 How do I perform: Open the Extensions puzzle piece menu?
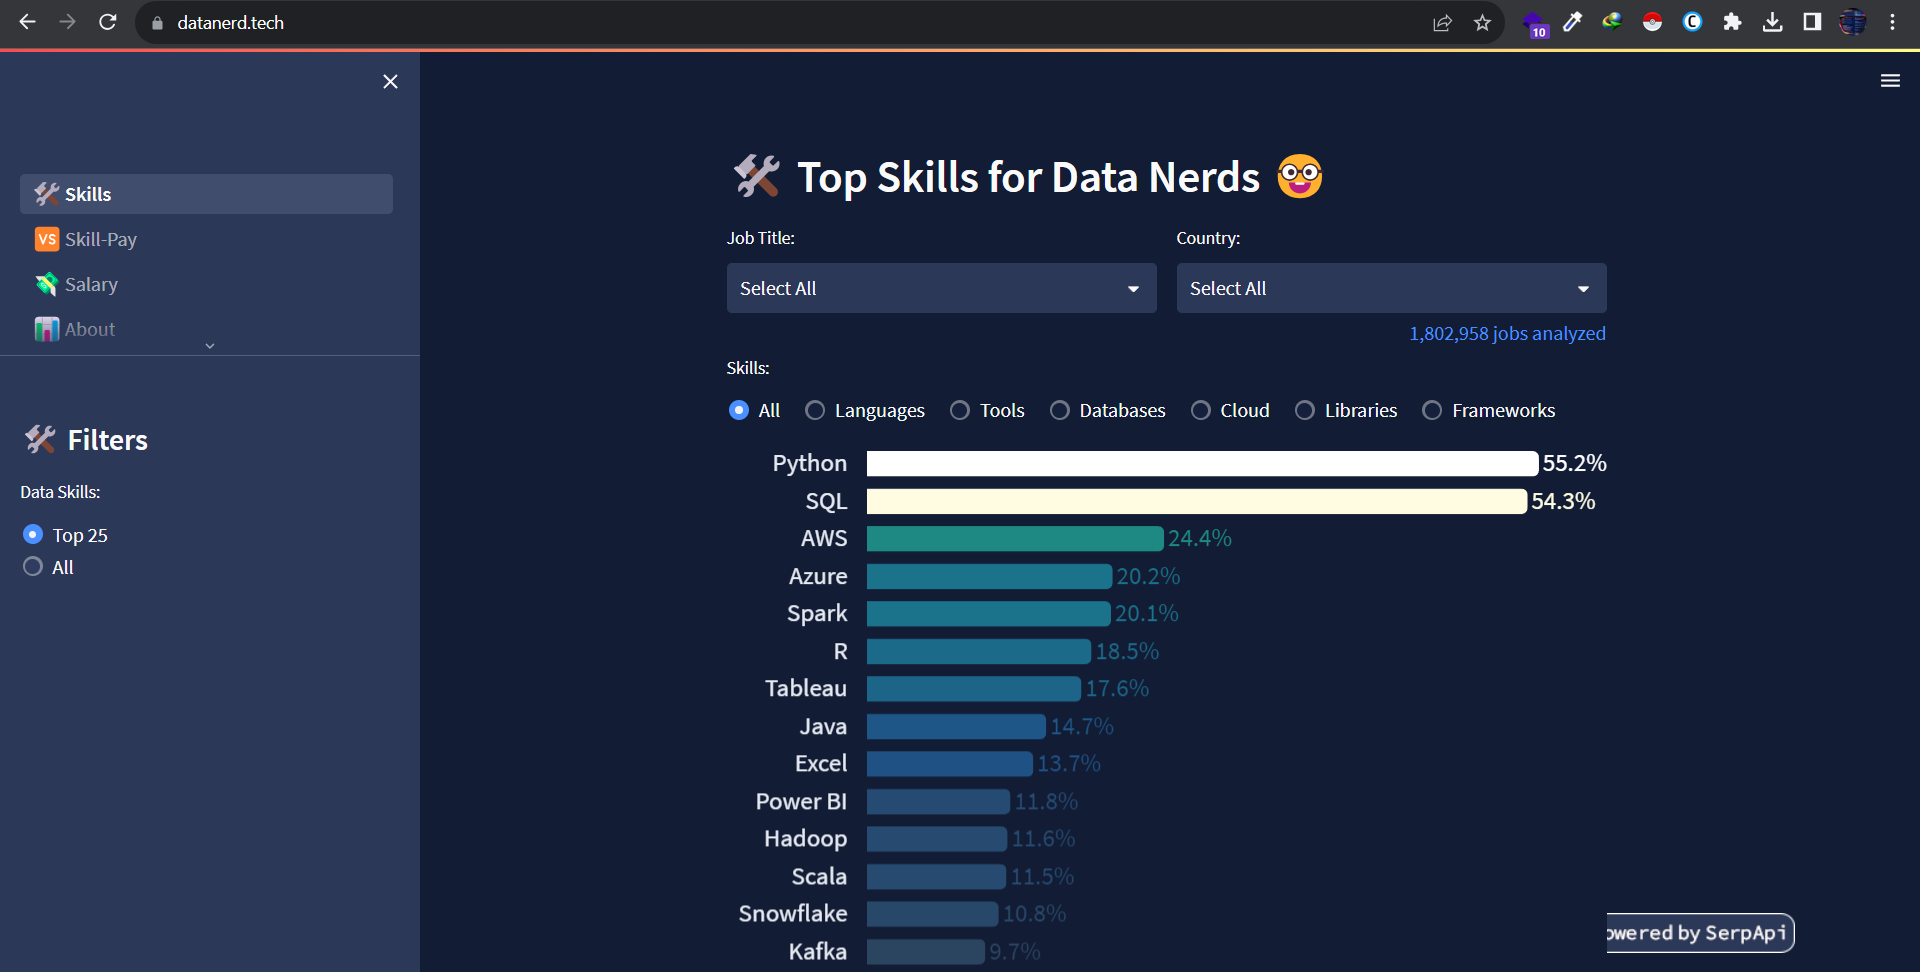[1732, 22]
